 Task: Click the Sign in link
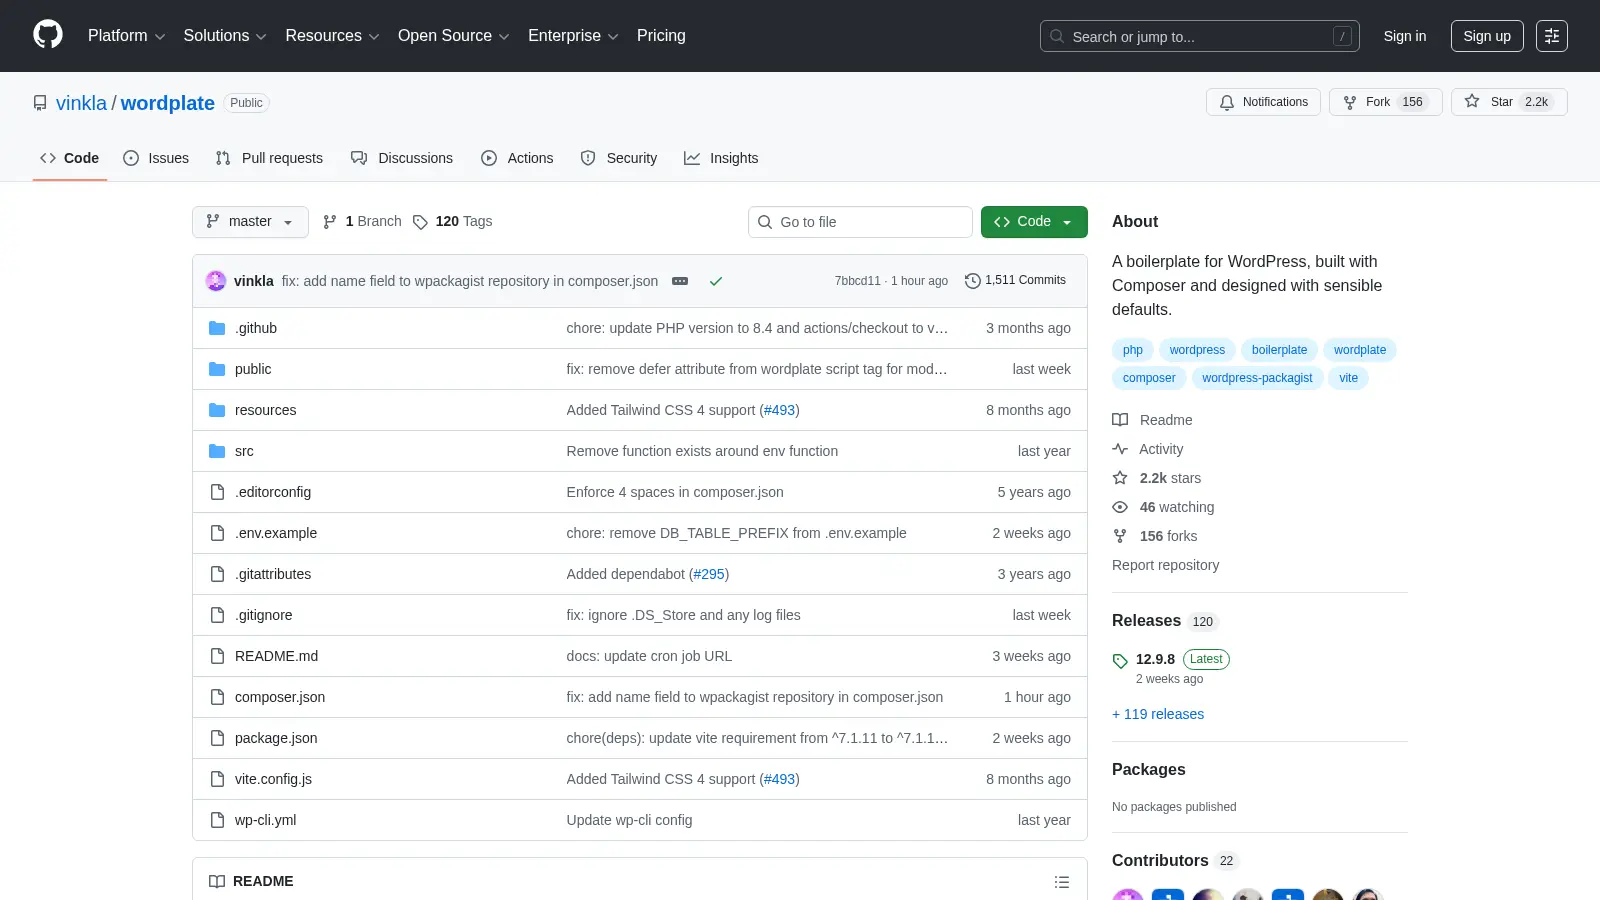pyautogui.click(x=1405, y=36)
